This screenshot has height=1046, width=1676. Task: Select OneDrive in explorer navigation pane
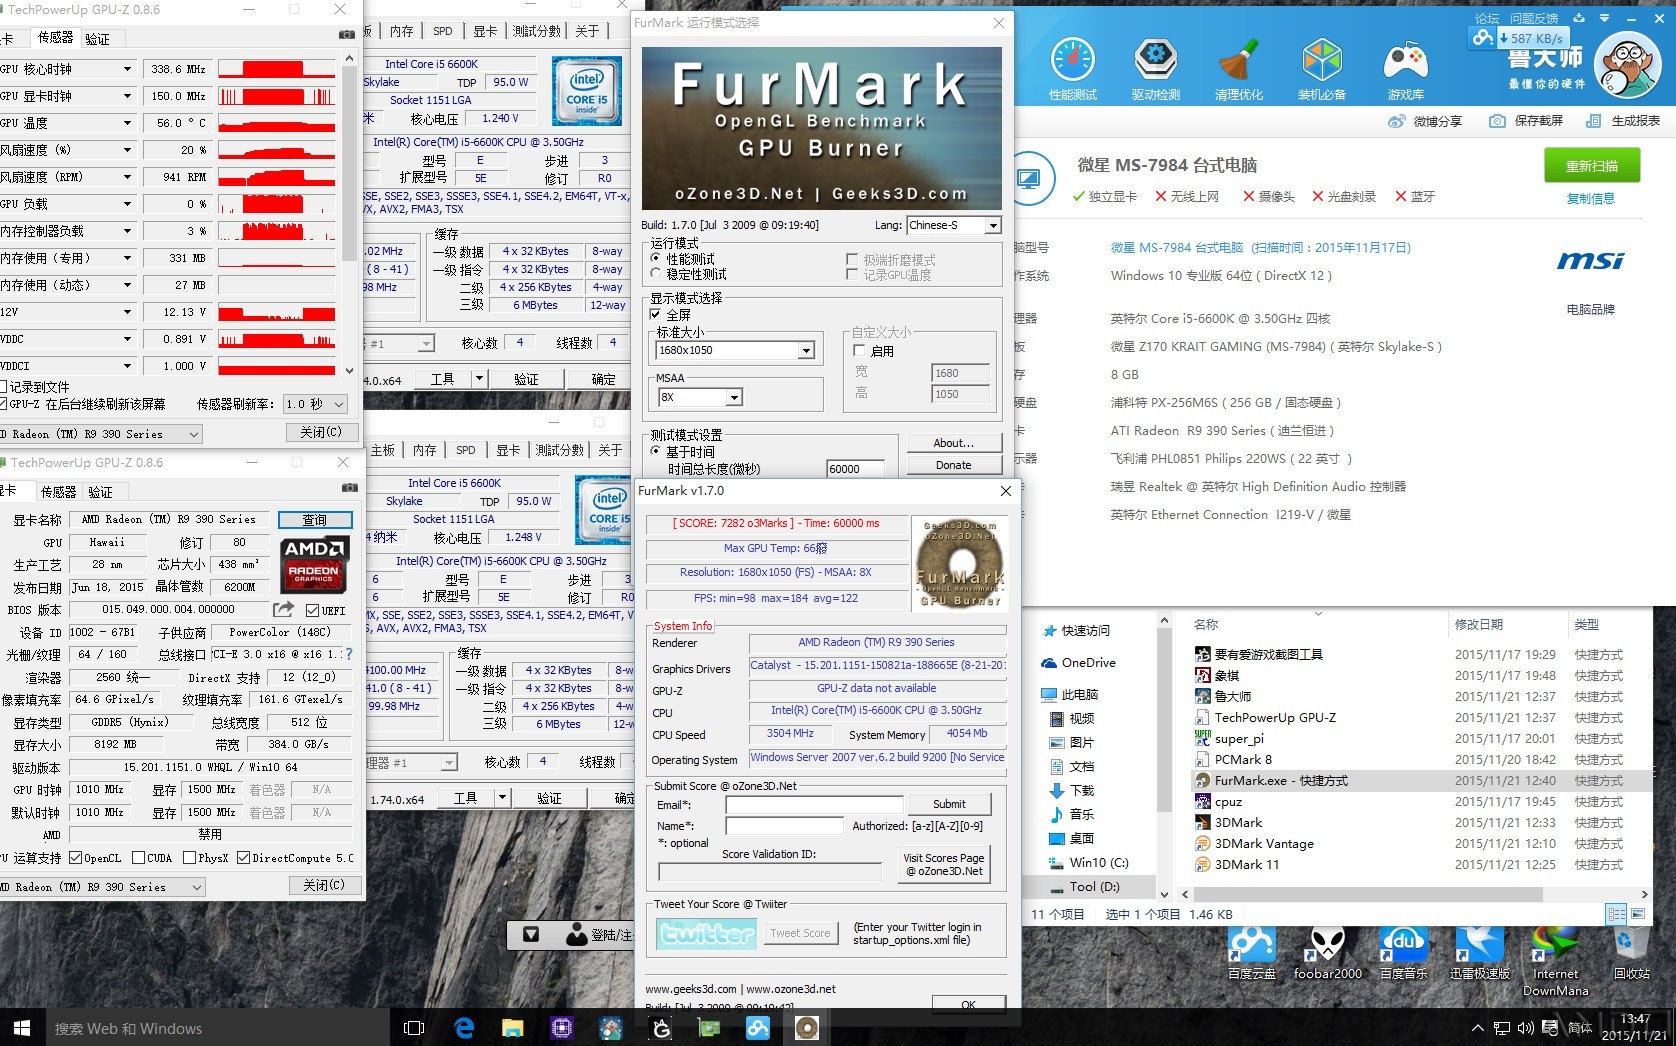point(1088,662)
